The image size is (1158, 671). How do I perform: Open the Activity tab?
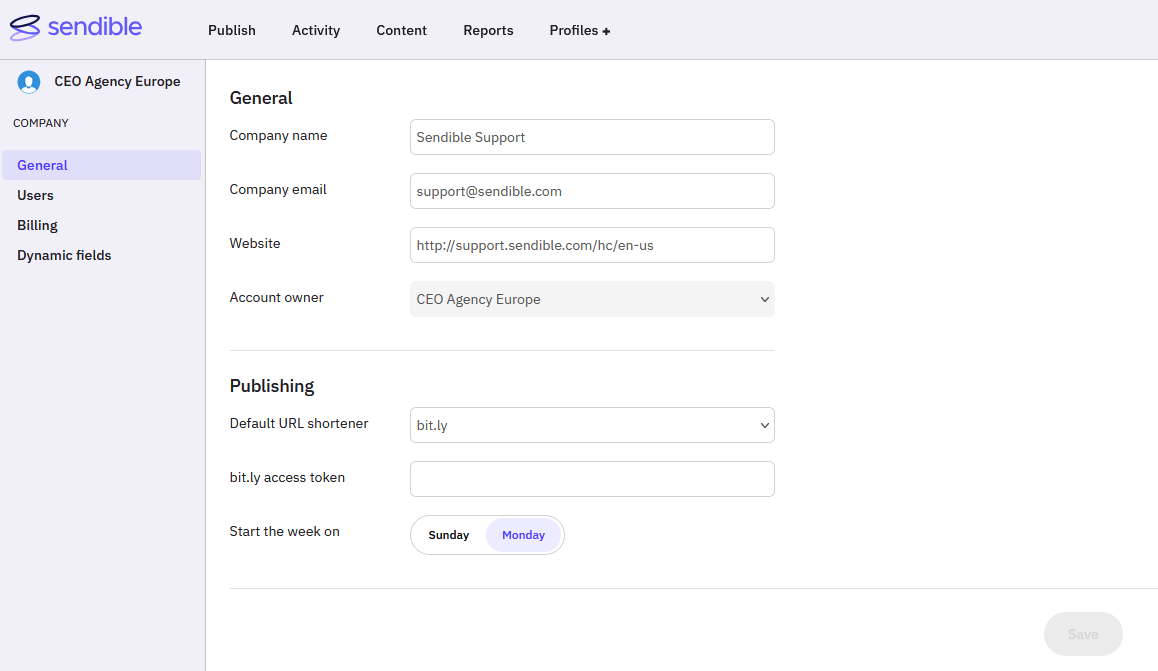click(316, 30)
